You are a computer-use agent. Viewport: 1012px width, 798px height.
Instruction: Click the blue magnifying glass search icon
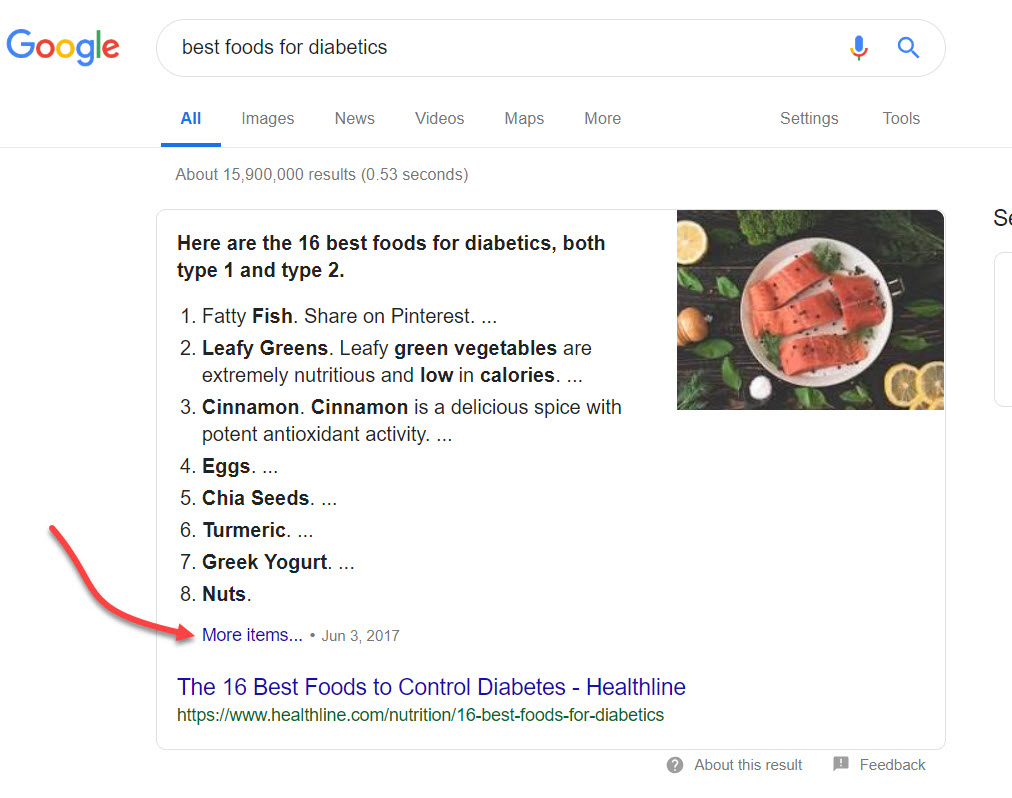click(x=908, y=47)
